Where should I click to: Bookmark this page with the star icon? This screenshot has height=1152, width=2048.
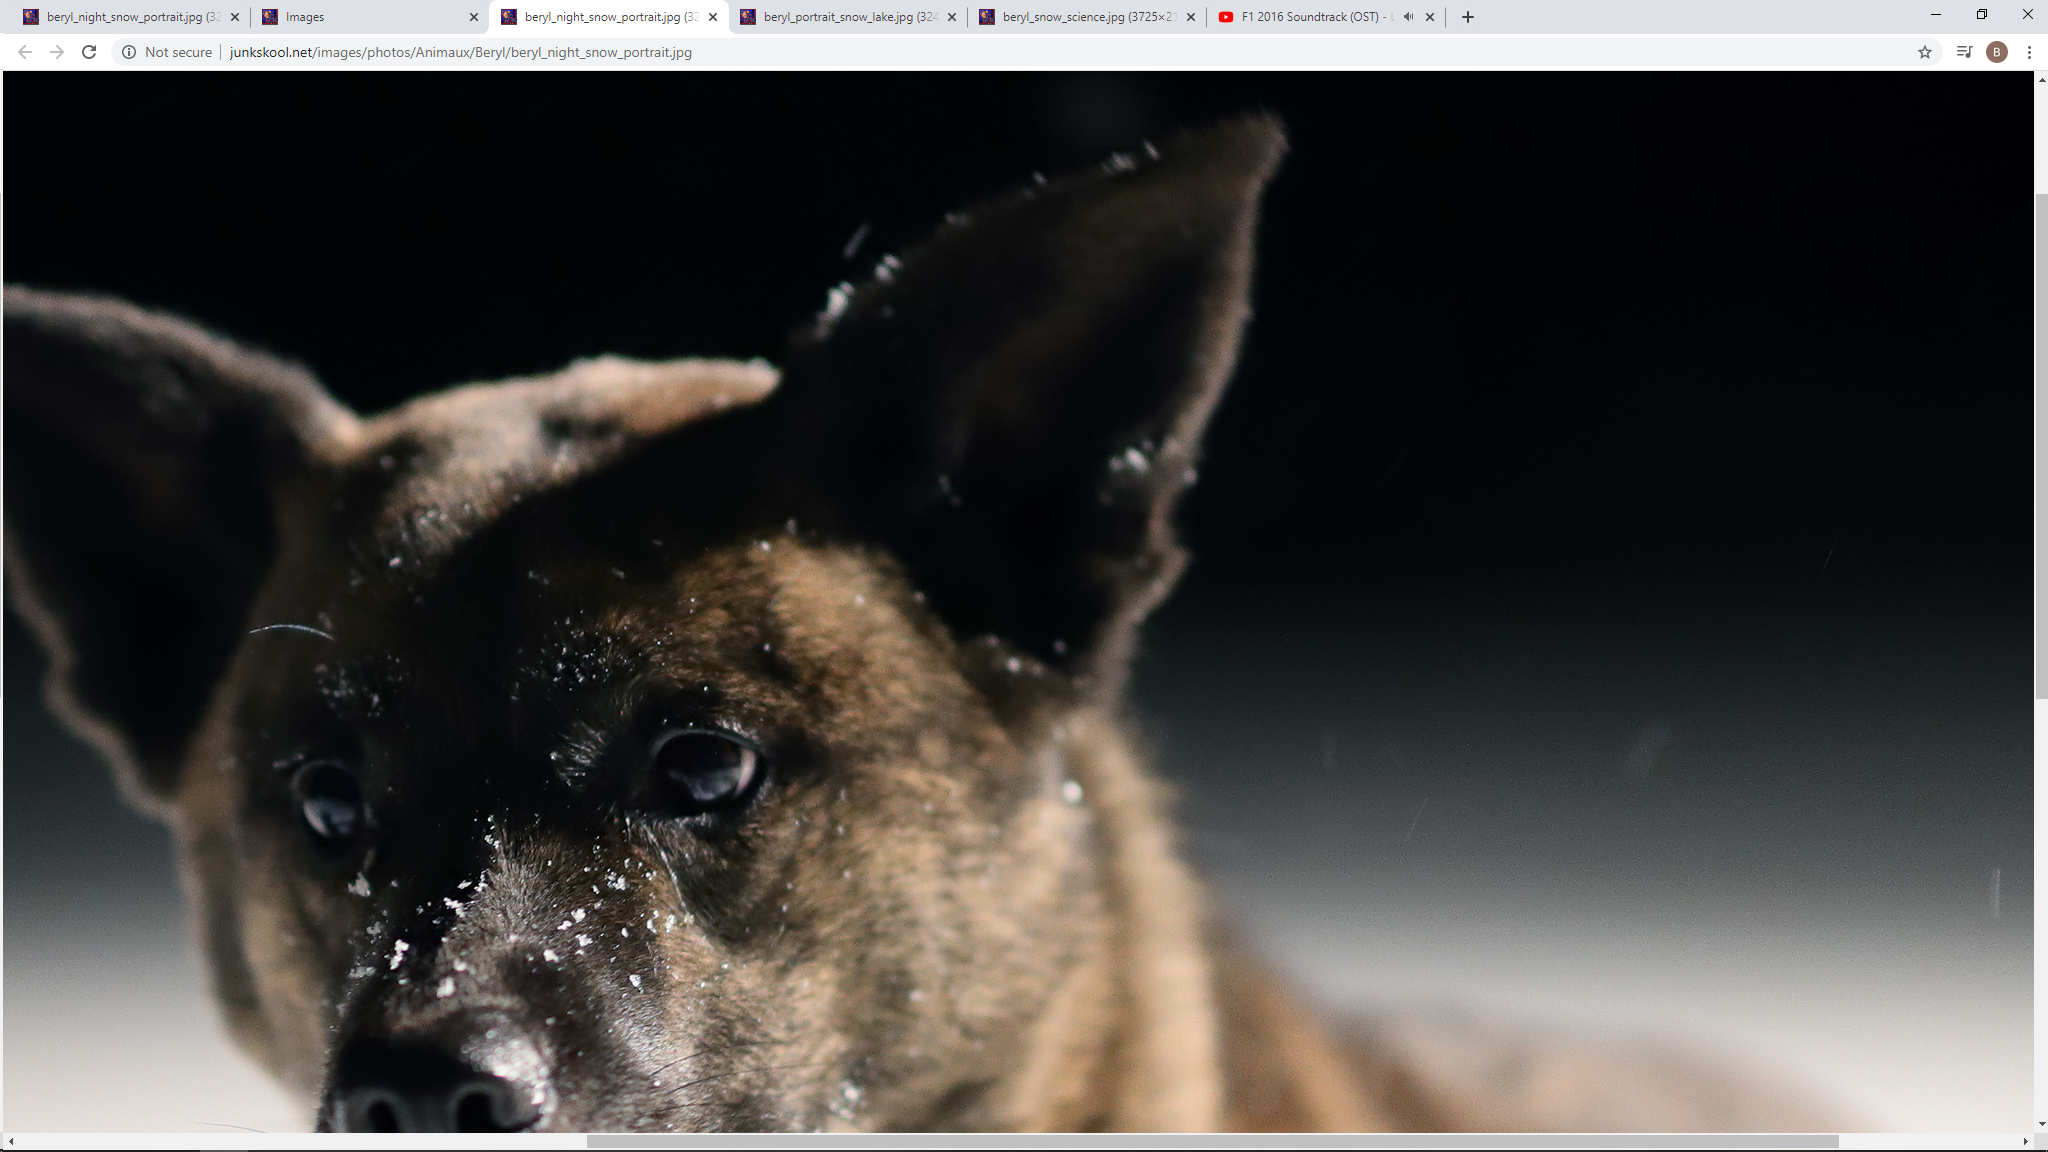click(x=1925, y=52)
